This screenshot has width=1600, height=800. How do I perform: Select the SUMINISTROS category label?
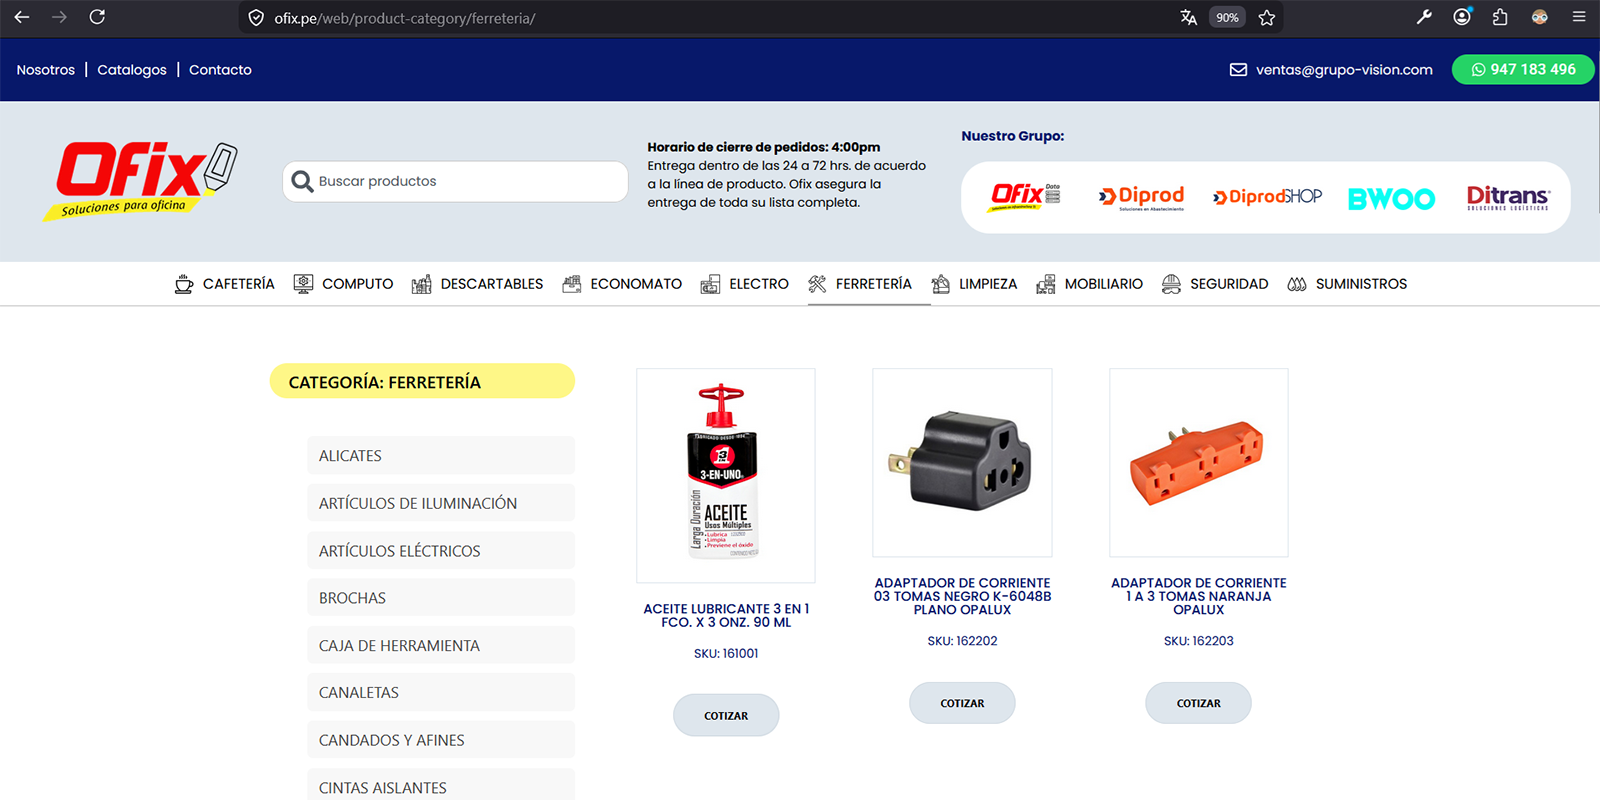click(x=1361, y=284)
